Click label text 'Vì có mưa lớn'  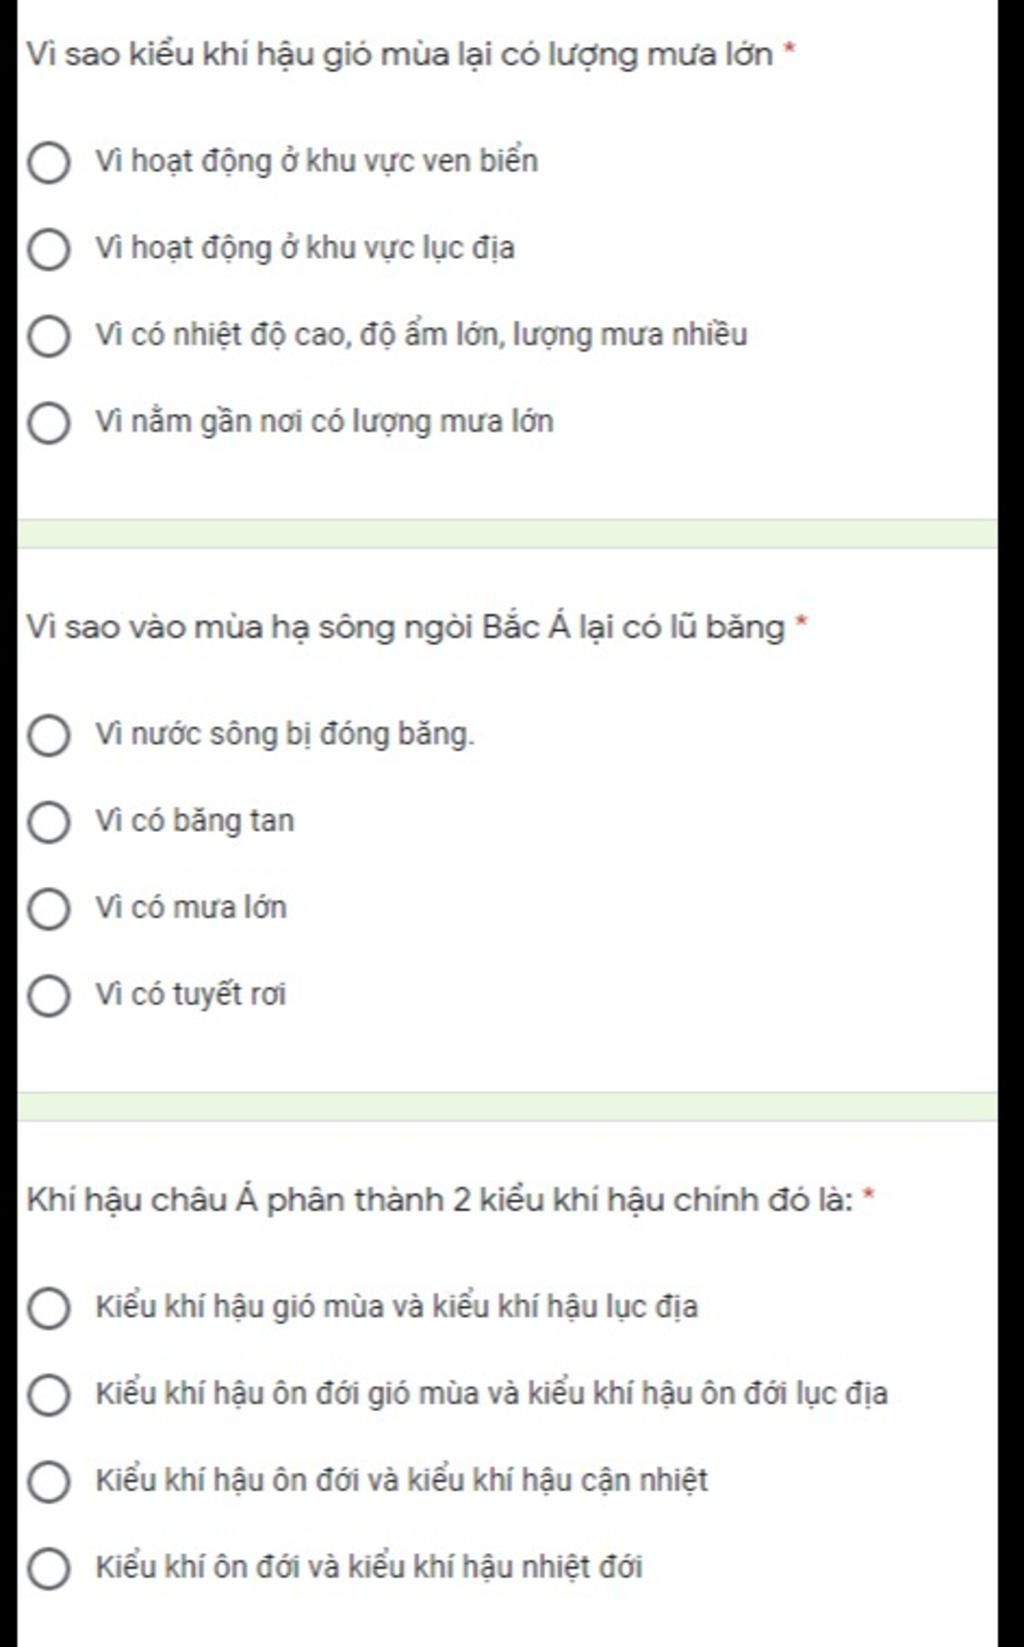[x=191, y=908]
